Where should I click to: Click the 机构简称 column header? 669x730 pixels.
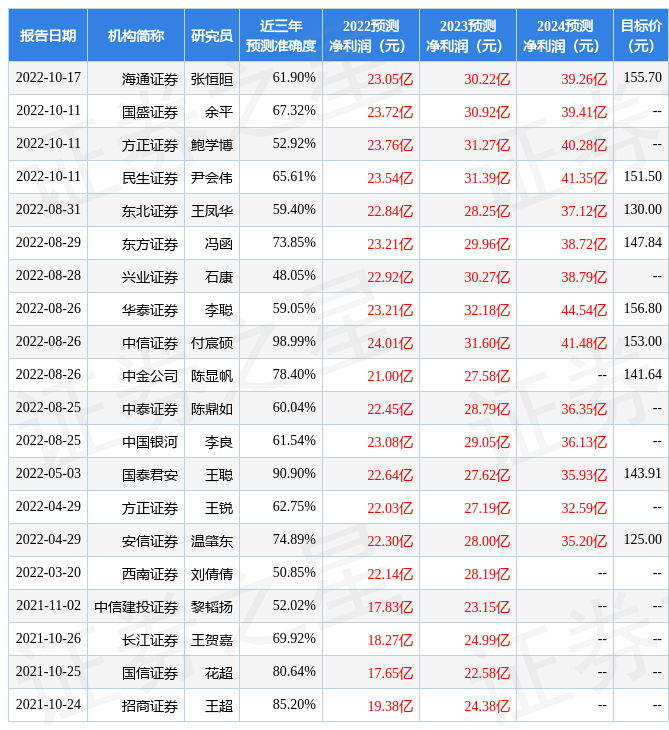coord(136,35)
